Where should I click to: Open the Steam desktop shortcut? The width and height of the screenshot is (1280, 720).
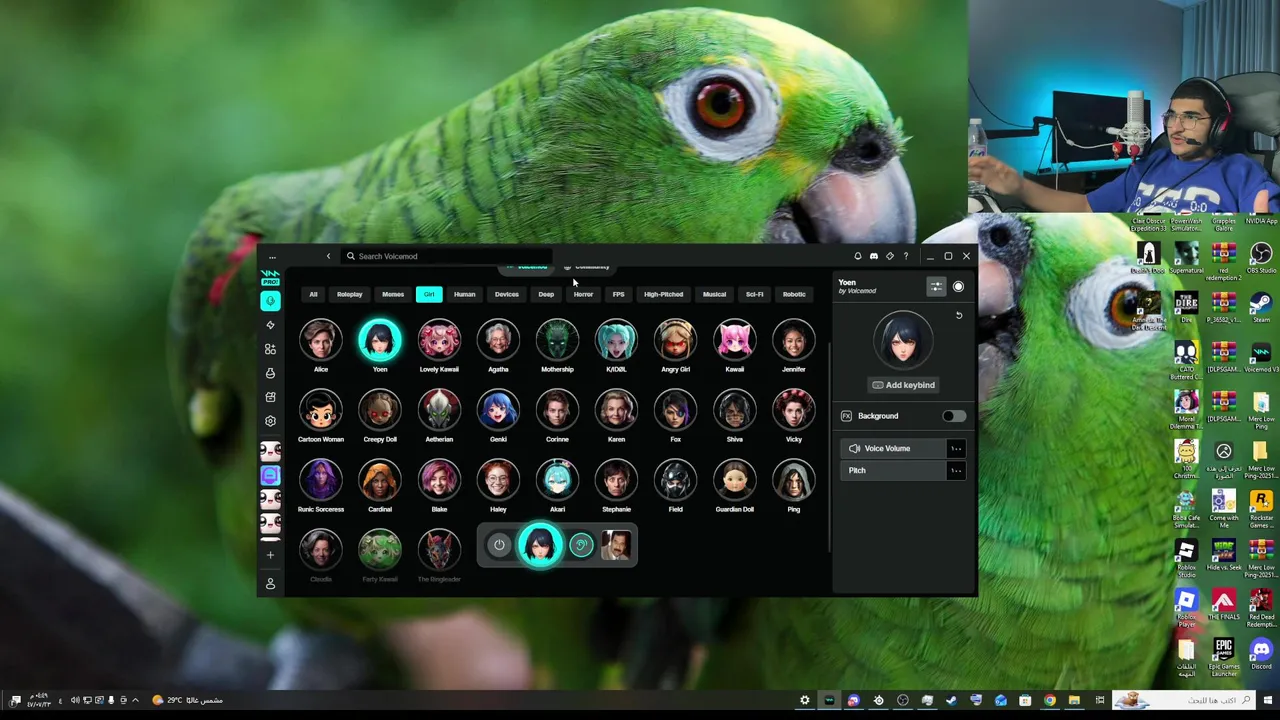coord(1261,307)
